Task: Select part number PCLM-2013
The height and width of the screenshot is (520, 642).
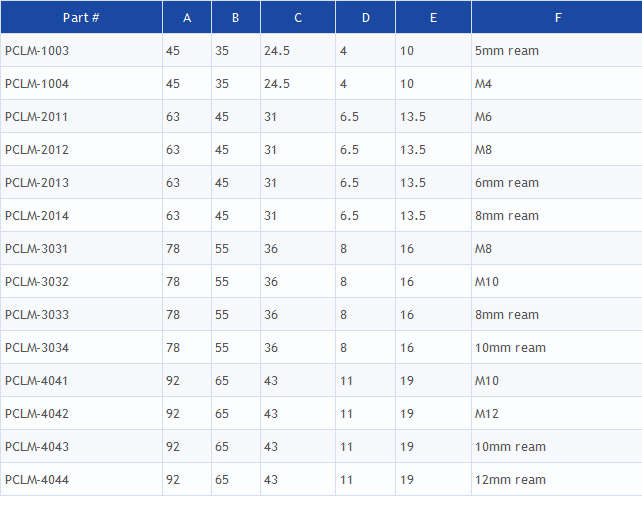Action: (37, 183)
